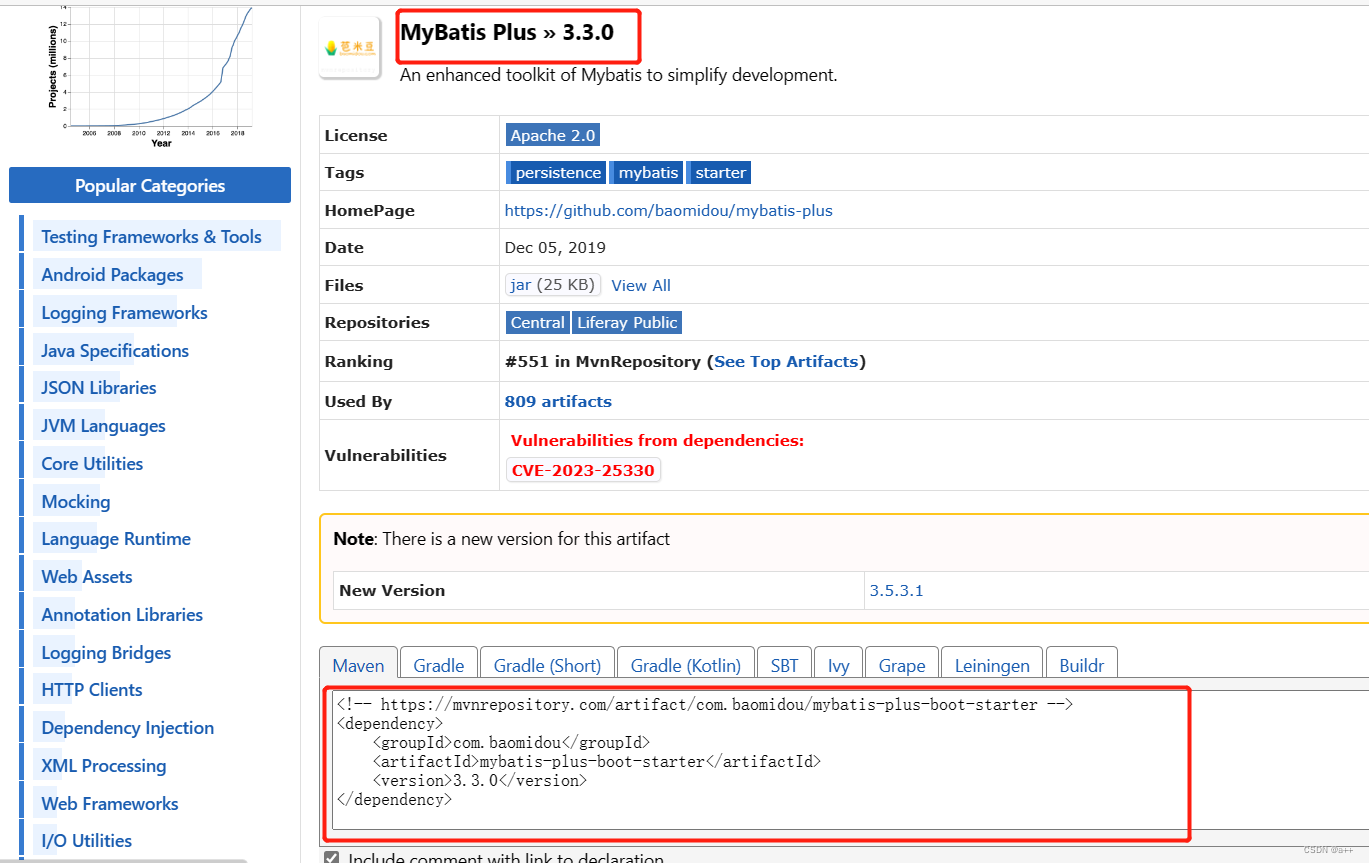The width and height of the screenshot is (1369, 863).
Task: Click the CVE-2023-25330 vulnerability link
Action: click(x=583, y=469)
